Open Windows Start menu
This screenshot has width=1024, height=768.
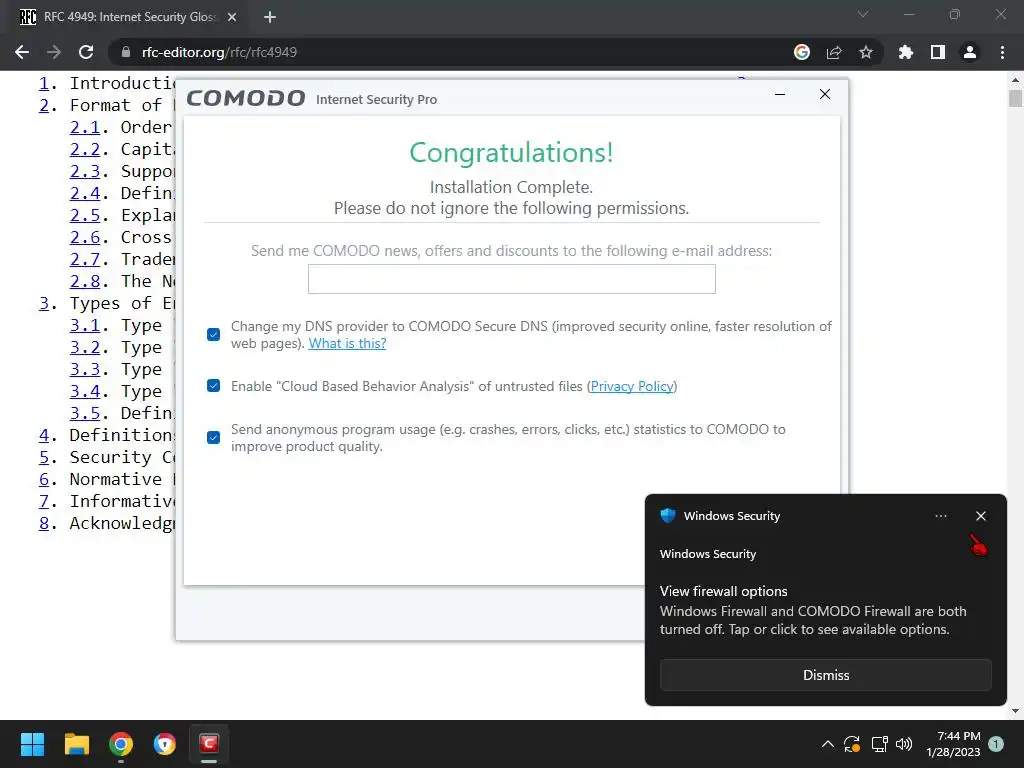[x=32, y=744]
